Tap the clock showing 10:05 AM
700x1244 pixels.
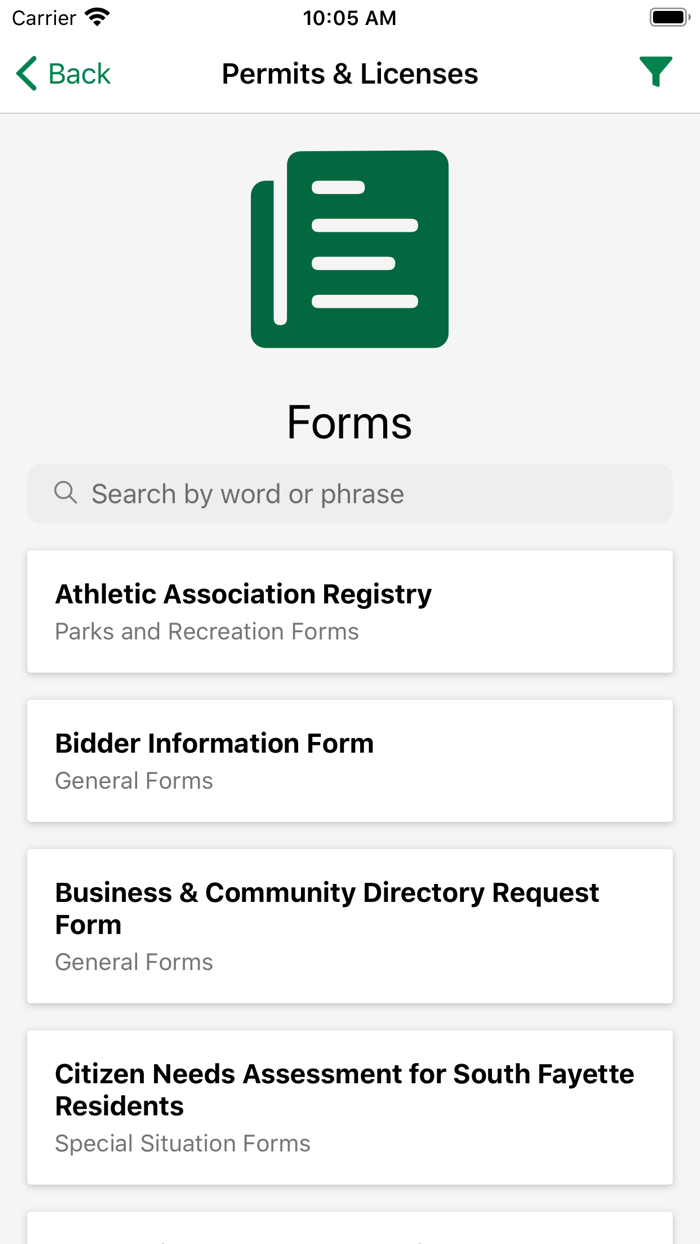point(349,17)
